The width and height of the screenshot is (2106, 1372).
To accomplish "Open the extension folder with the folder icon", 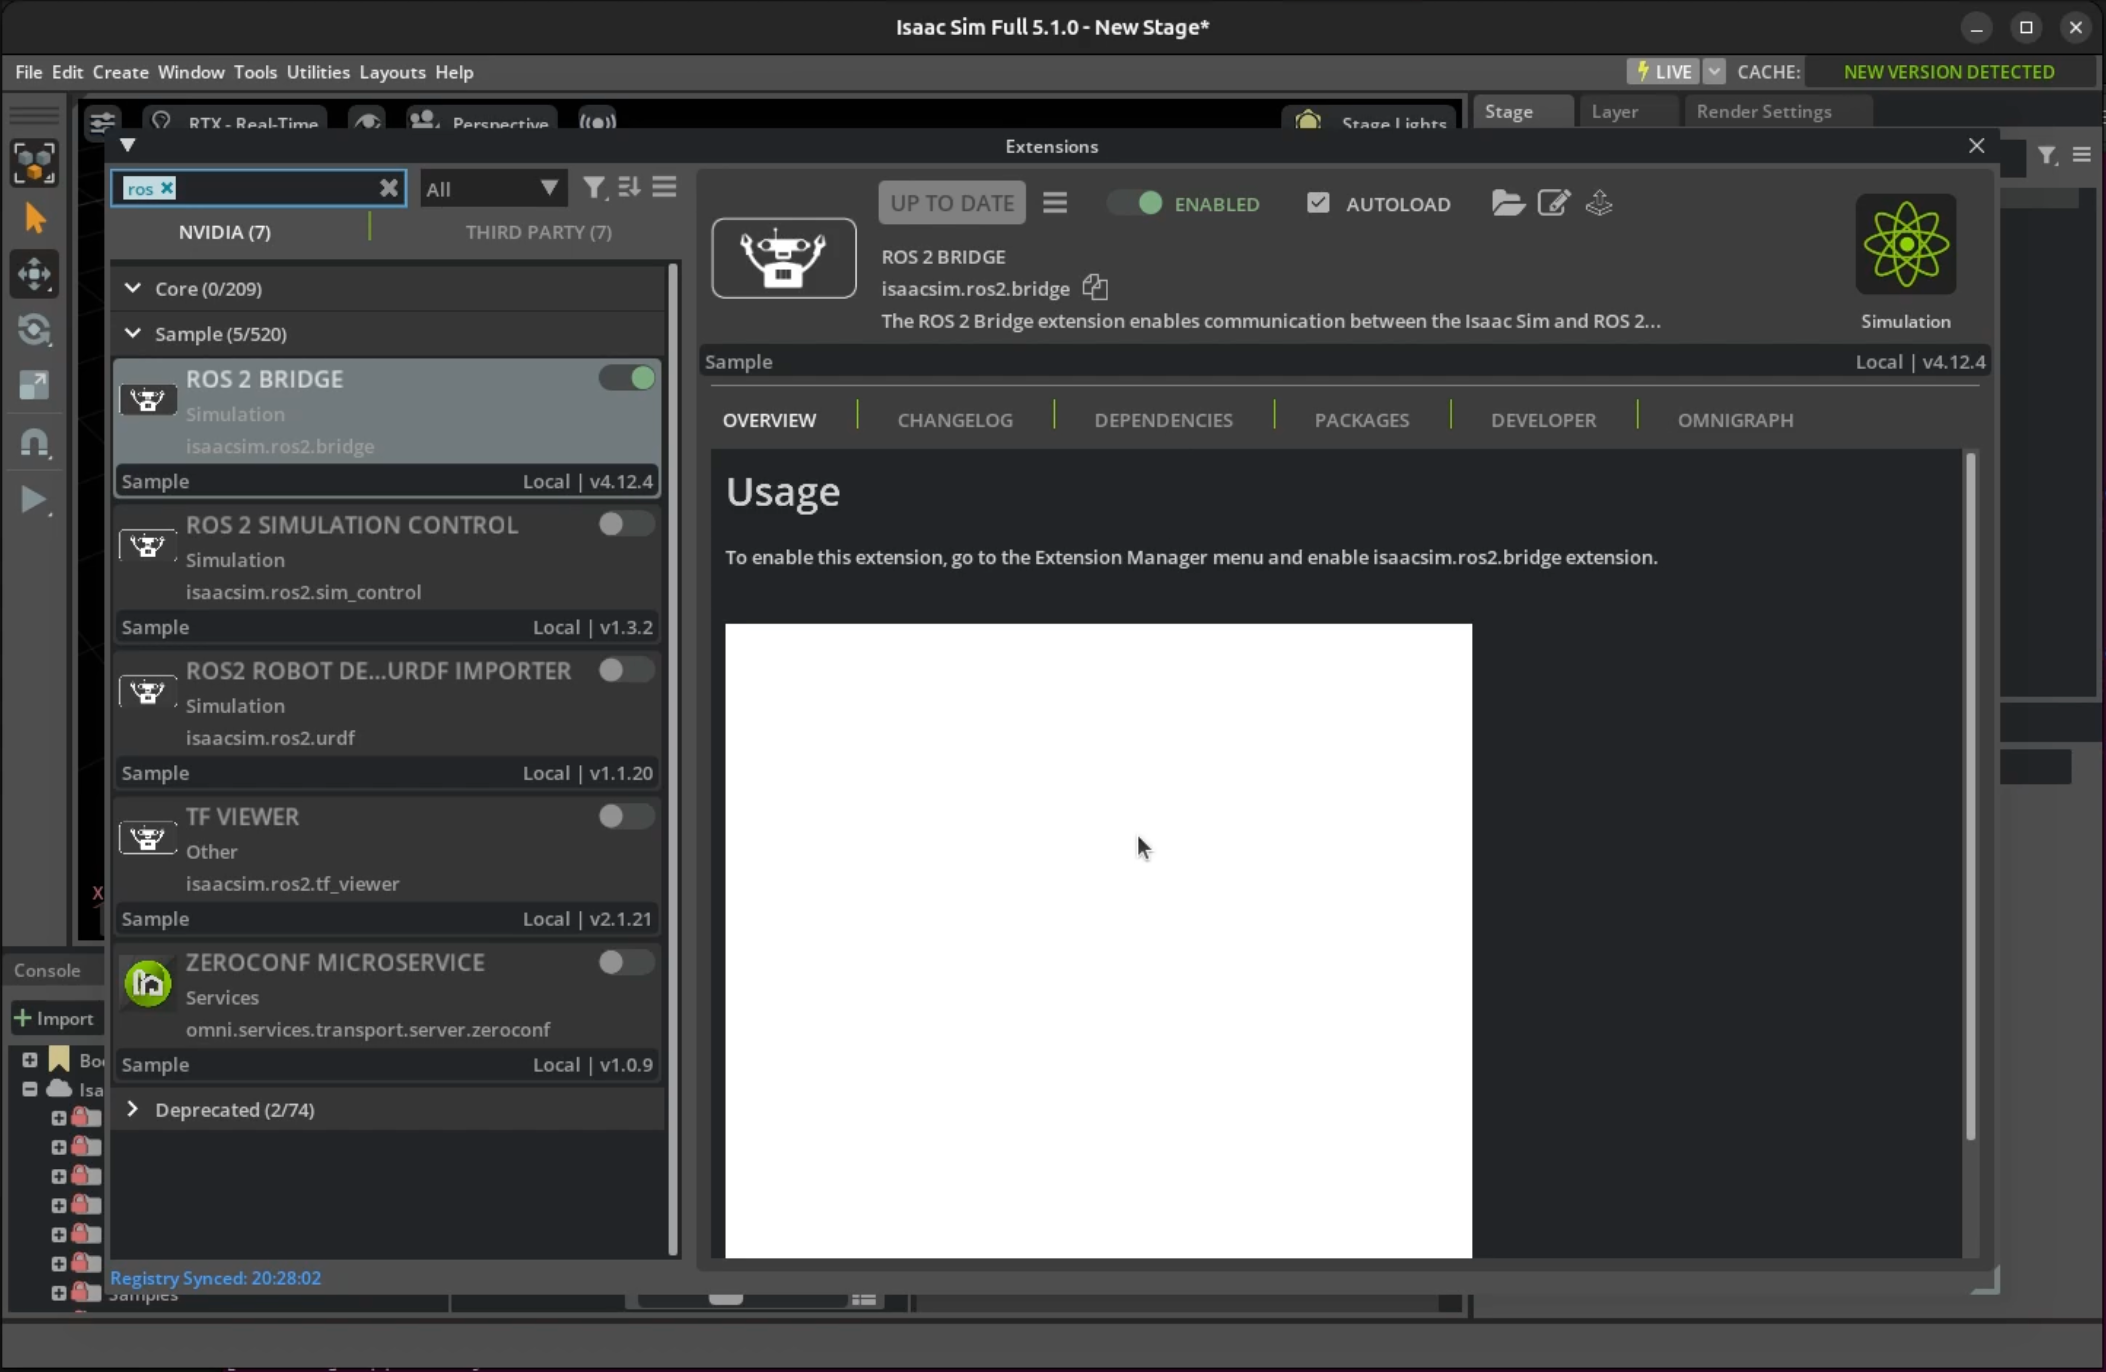I will [x=1508, y=202].
